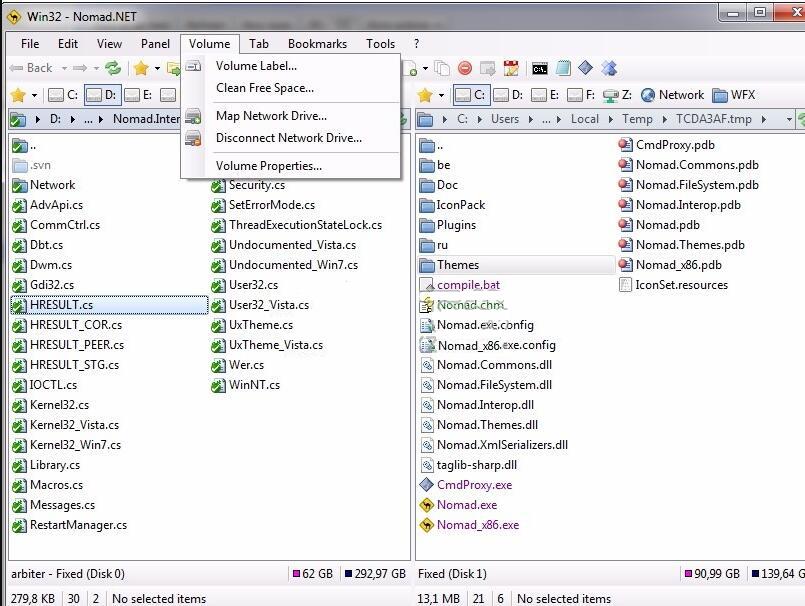
Task: Click the Disconnect Network Drive menu icon
Action: point(193,138)
